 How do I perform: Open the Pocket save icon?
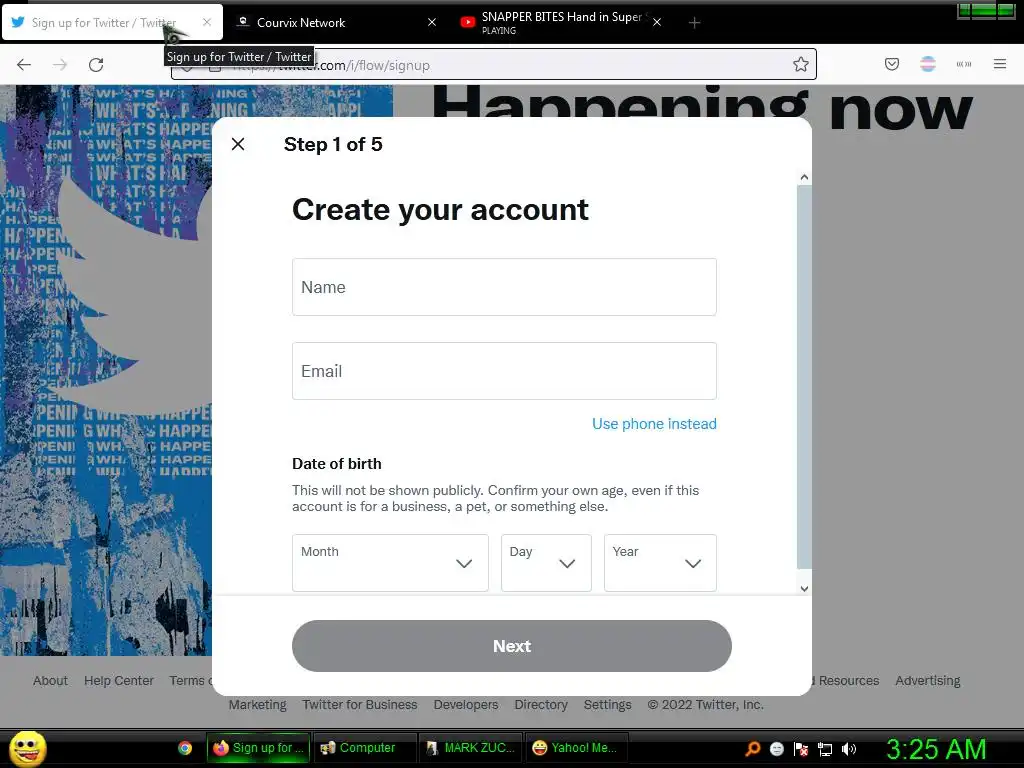click(x=891, y=64)
